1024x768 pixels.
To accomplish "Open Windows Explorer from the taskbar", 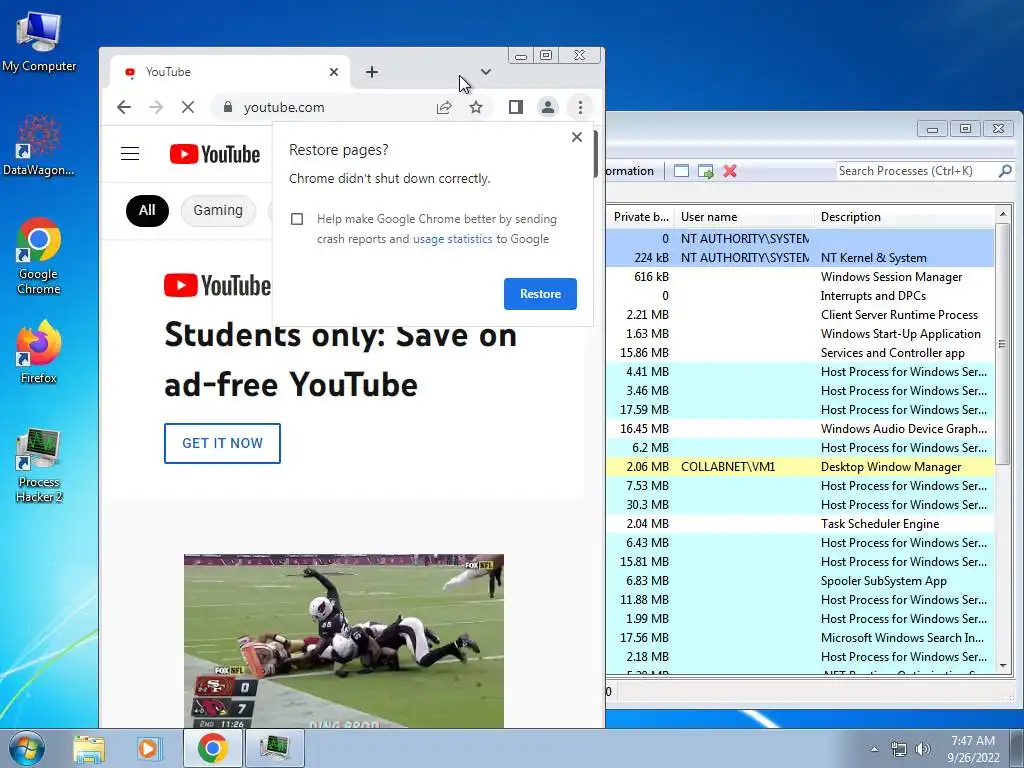I will click(x=89, y=748).
